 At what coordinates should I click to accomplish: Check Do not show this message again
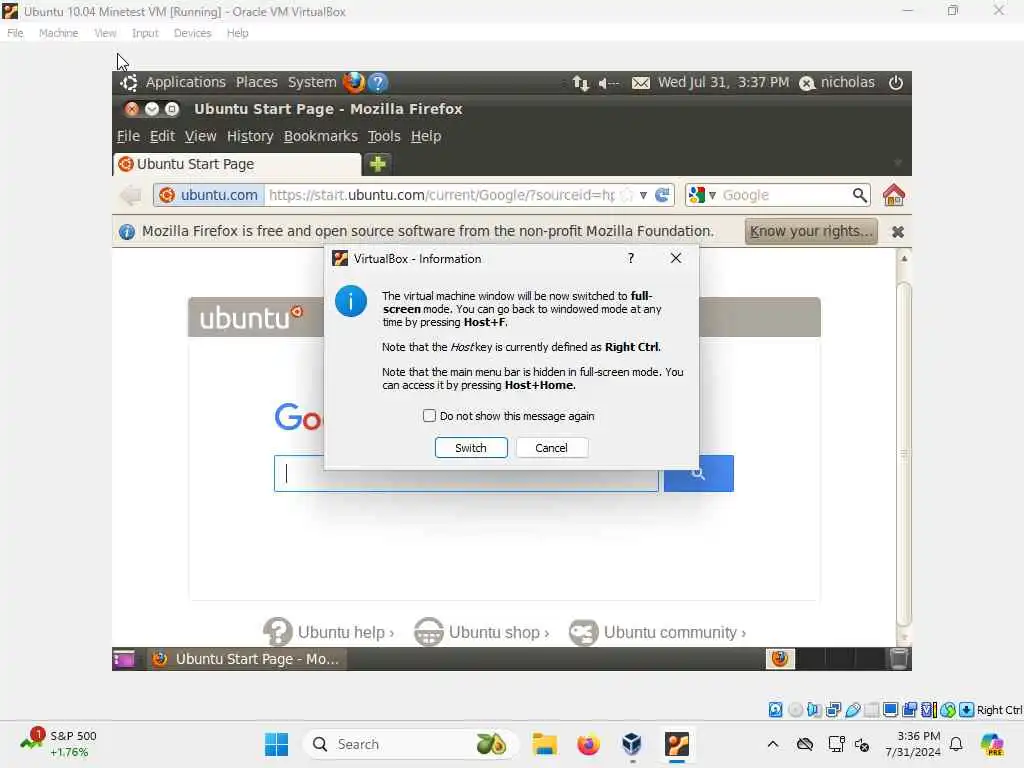tap(429, 415)
